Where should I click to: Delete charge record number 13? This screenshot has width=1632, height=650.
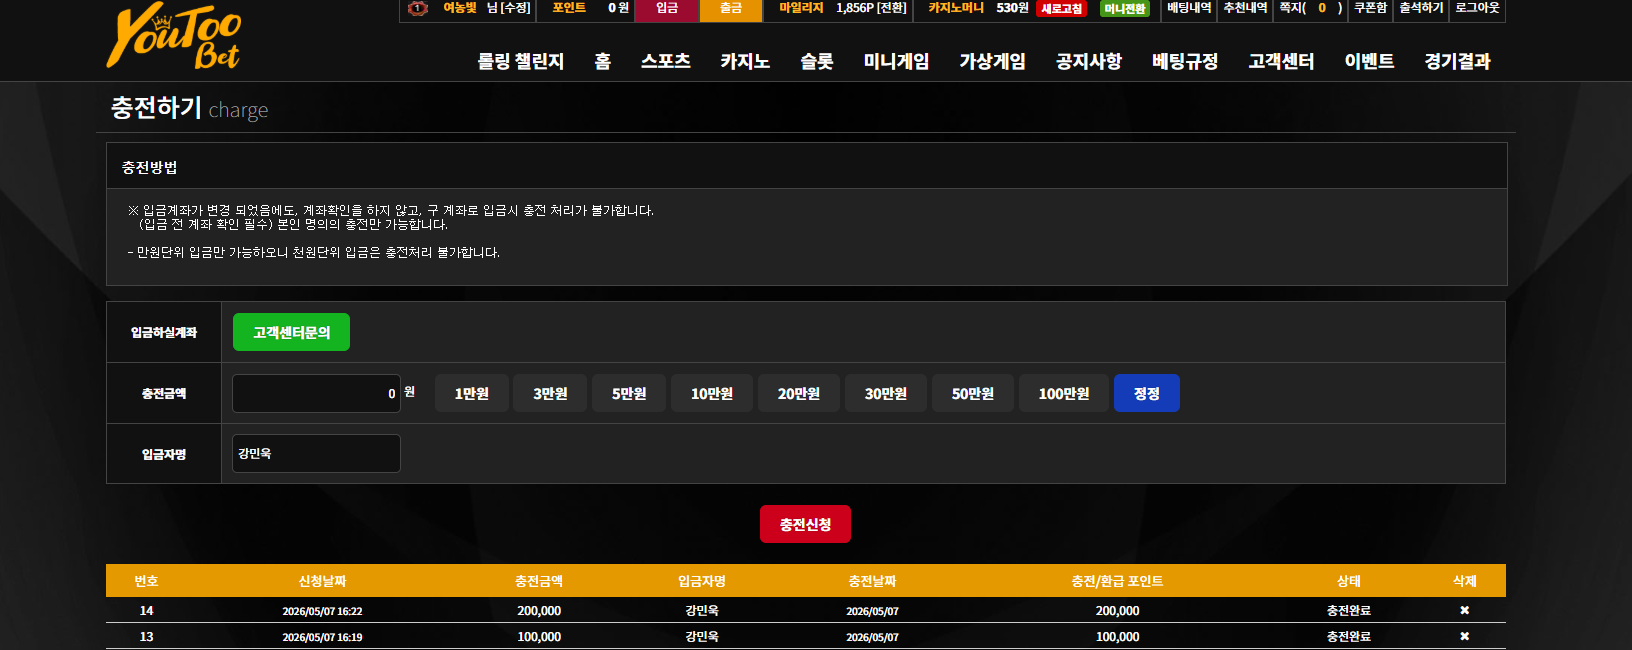tap(1464, 636)
